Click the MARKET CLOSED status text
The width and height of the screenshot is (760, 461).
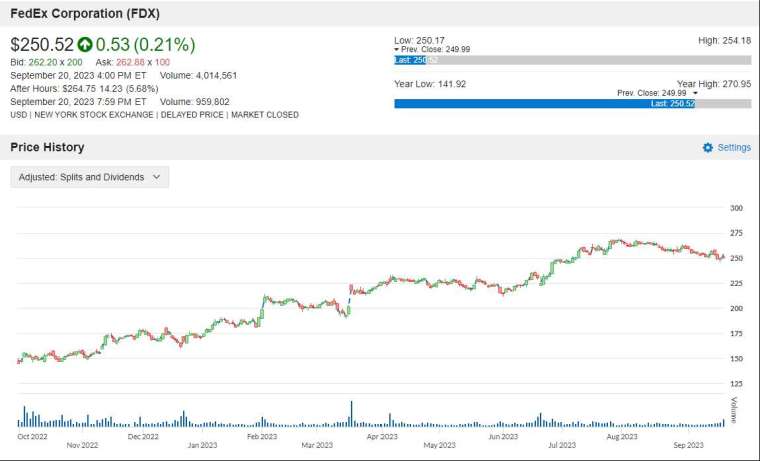click(x=265, y=115)
